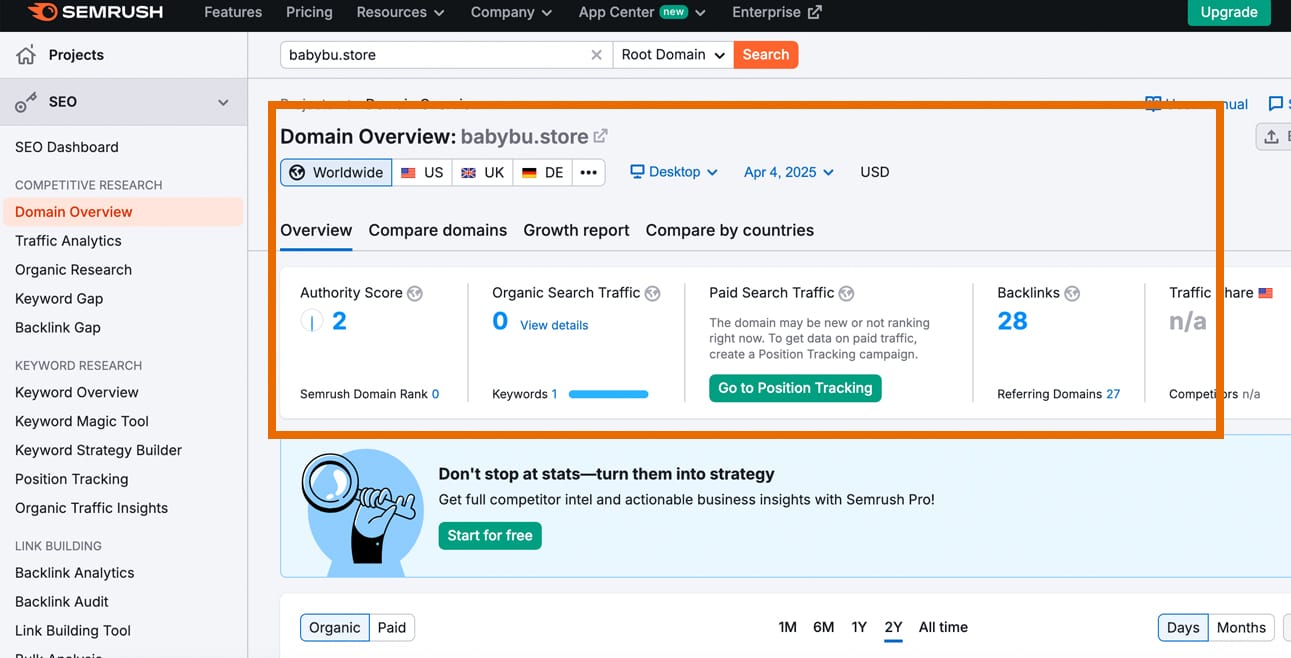
Task: Open SEO Dashboard in sidebar
Action: [x=67, y=147]
